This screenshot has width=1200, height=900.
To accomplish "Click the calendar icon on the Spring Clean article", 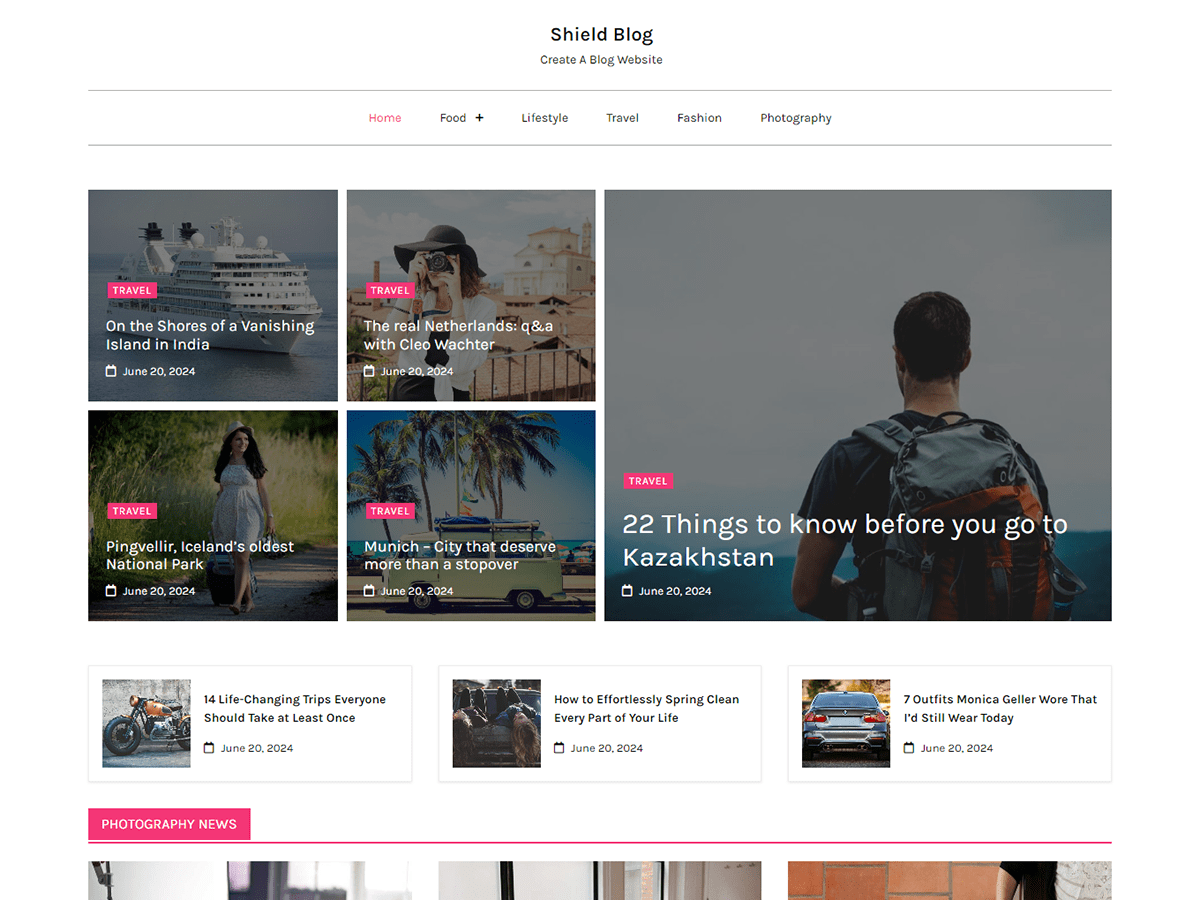I will pyautogui.click(x=561, y=748).
